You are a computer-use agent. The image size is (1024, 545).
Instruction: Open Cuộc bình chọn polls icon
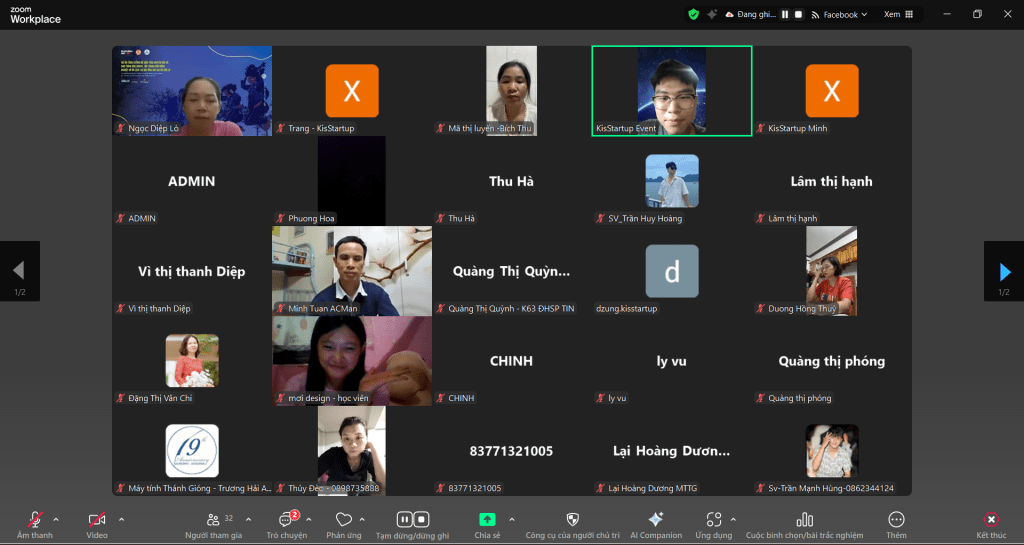tap(804, 520)
